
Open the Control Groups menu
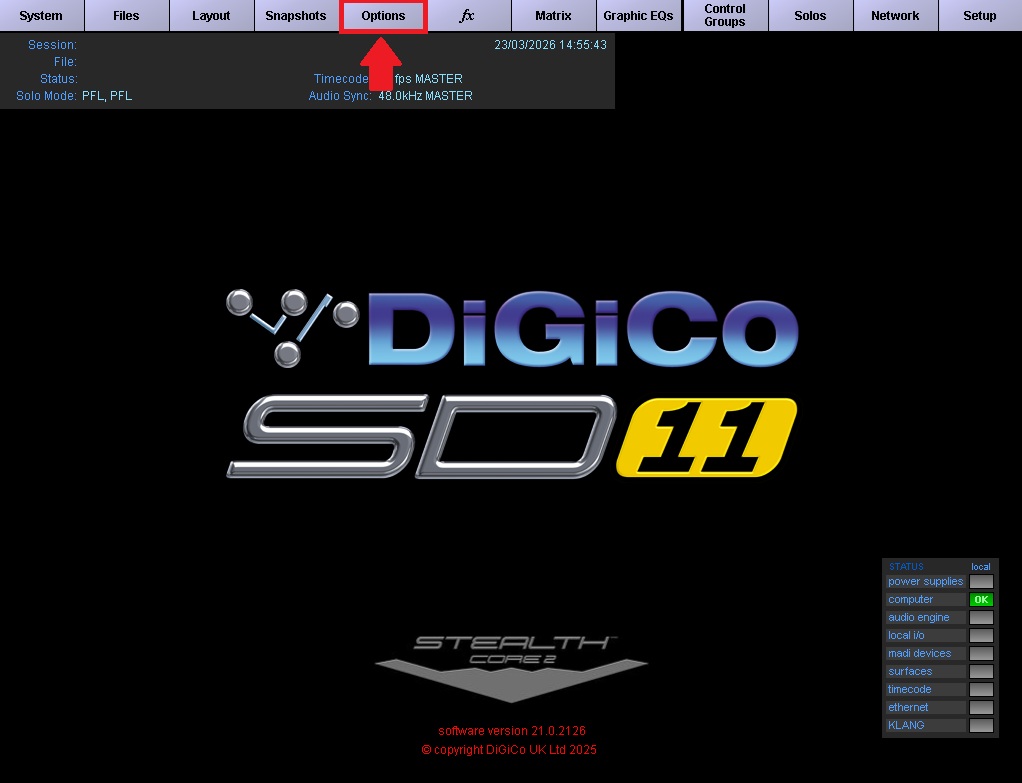pos(725,16)
